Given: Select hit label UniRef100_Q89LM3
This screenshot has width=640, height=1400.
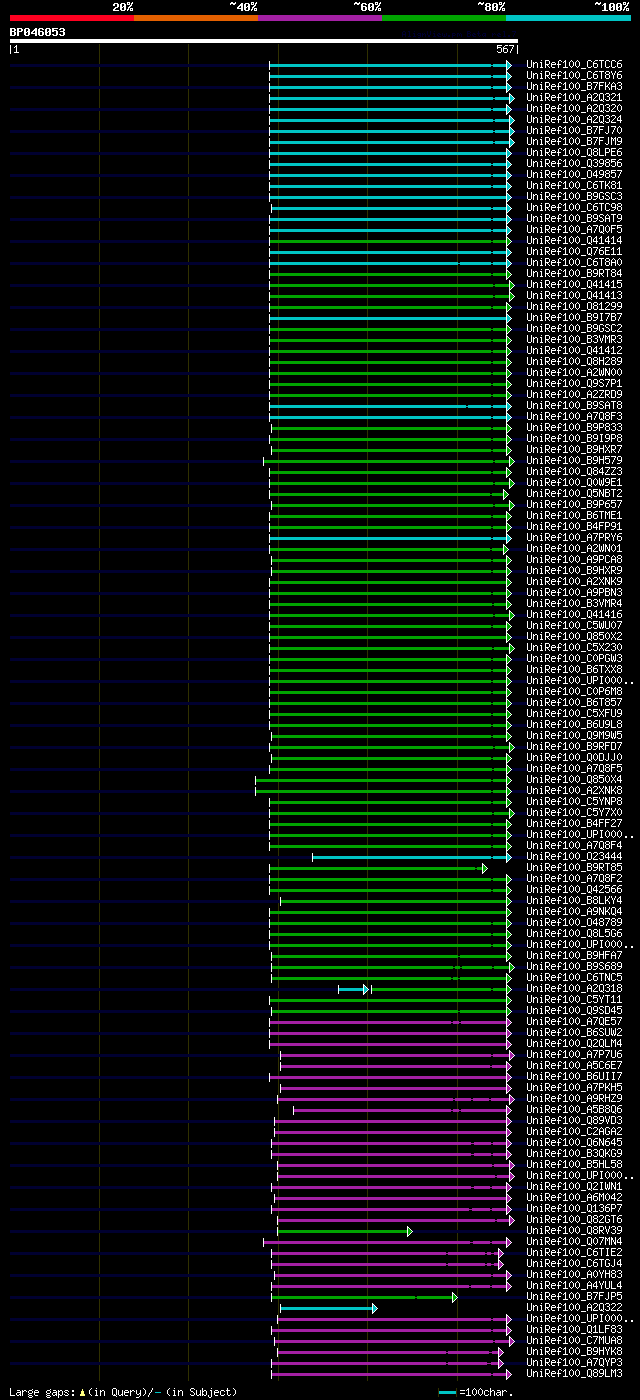Looking at the screenshot, I should pos(574,1374).
